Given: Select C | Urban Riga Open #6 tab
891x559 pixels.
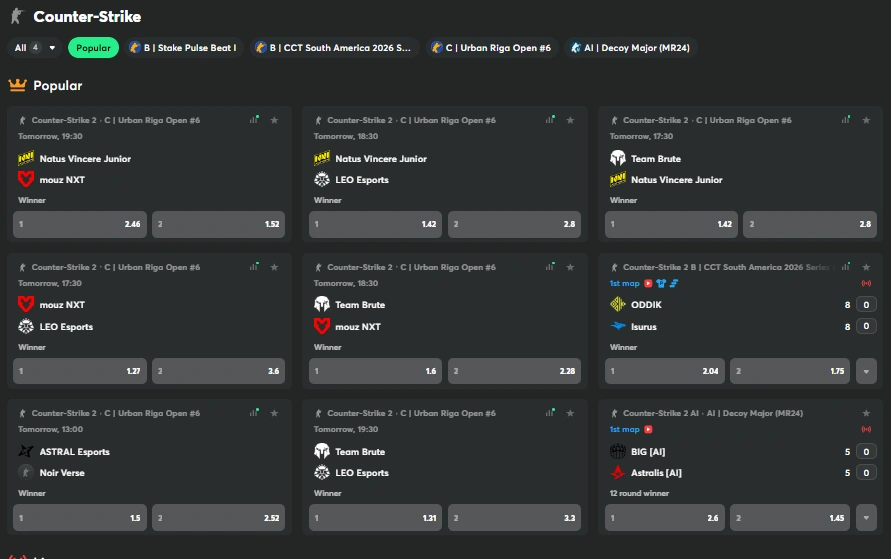Looking at the screenshot, I should pos(491,48).
